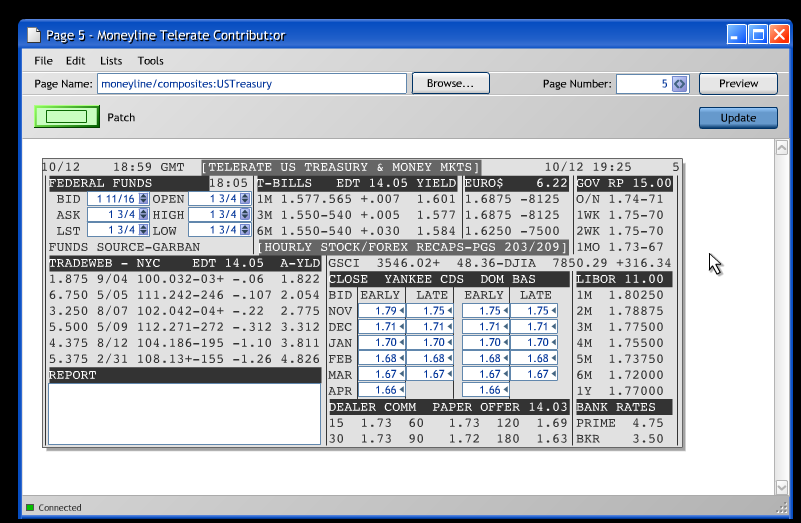This screenshot has width=801, height=523.
Task: Adjust the ASK federal funds spinner
Action: pyautogui.click(x=144, y=215)
